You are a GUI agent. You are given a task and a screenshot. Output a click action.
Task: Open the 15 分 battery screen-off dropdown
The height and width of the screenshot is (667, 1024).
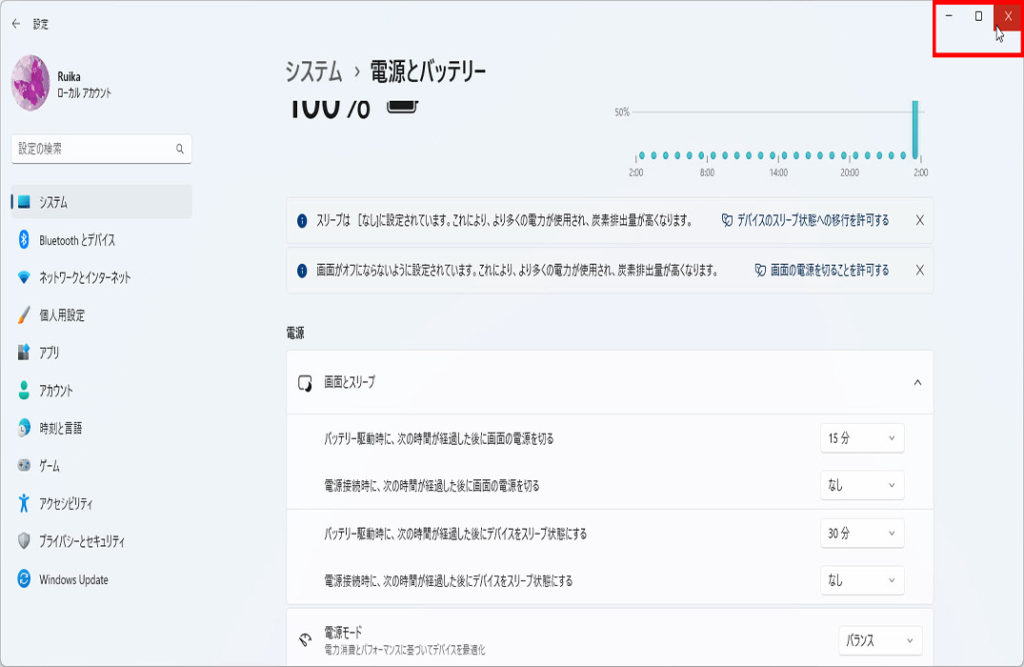861,438
